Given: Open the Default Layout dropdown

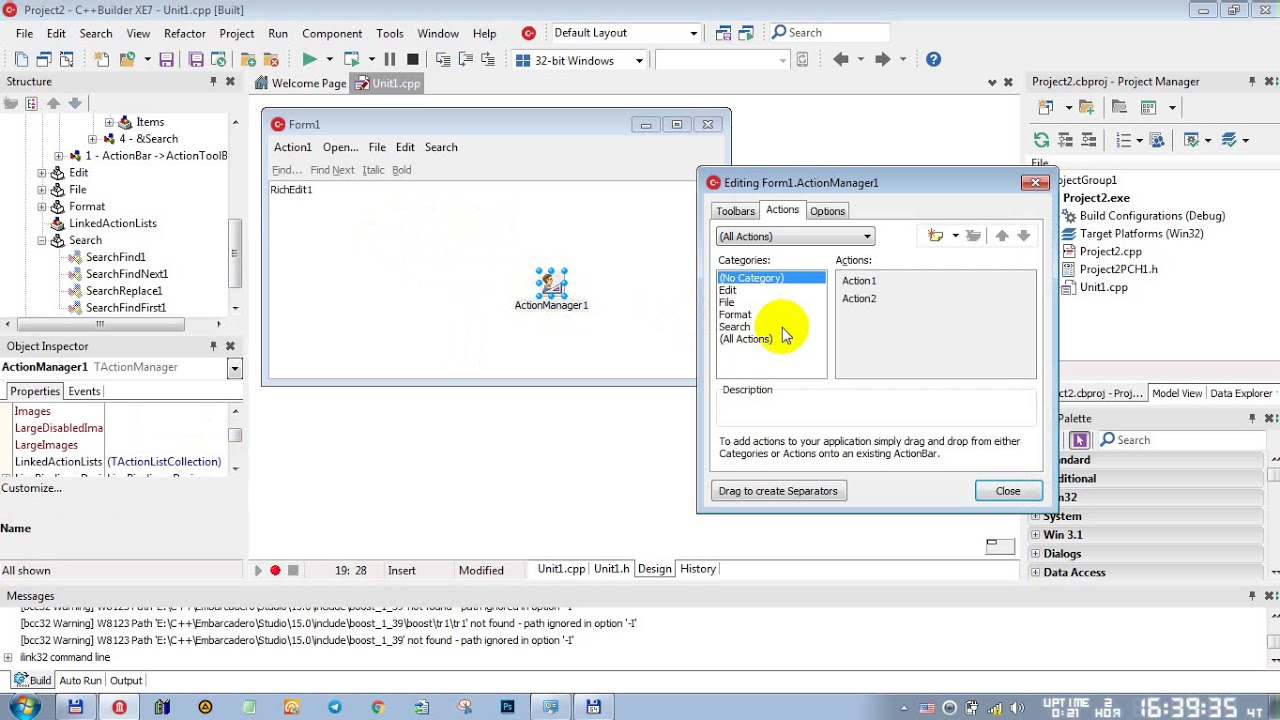Looking at the screenshot, I should 693,33.
